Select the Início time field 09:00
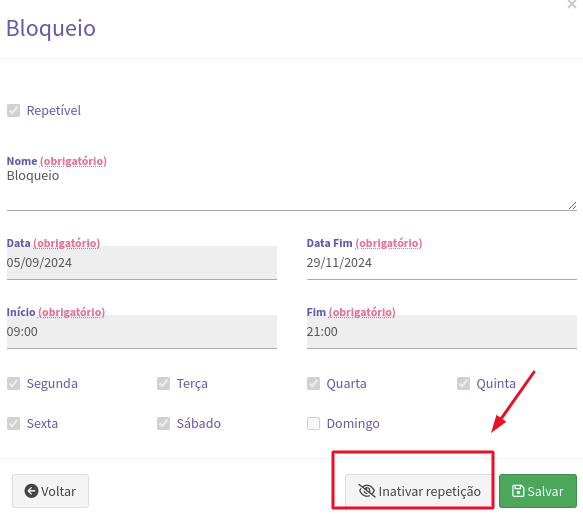 pos(142,332)
